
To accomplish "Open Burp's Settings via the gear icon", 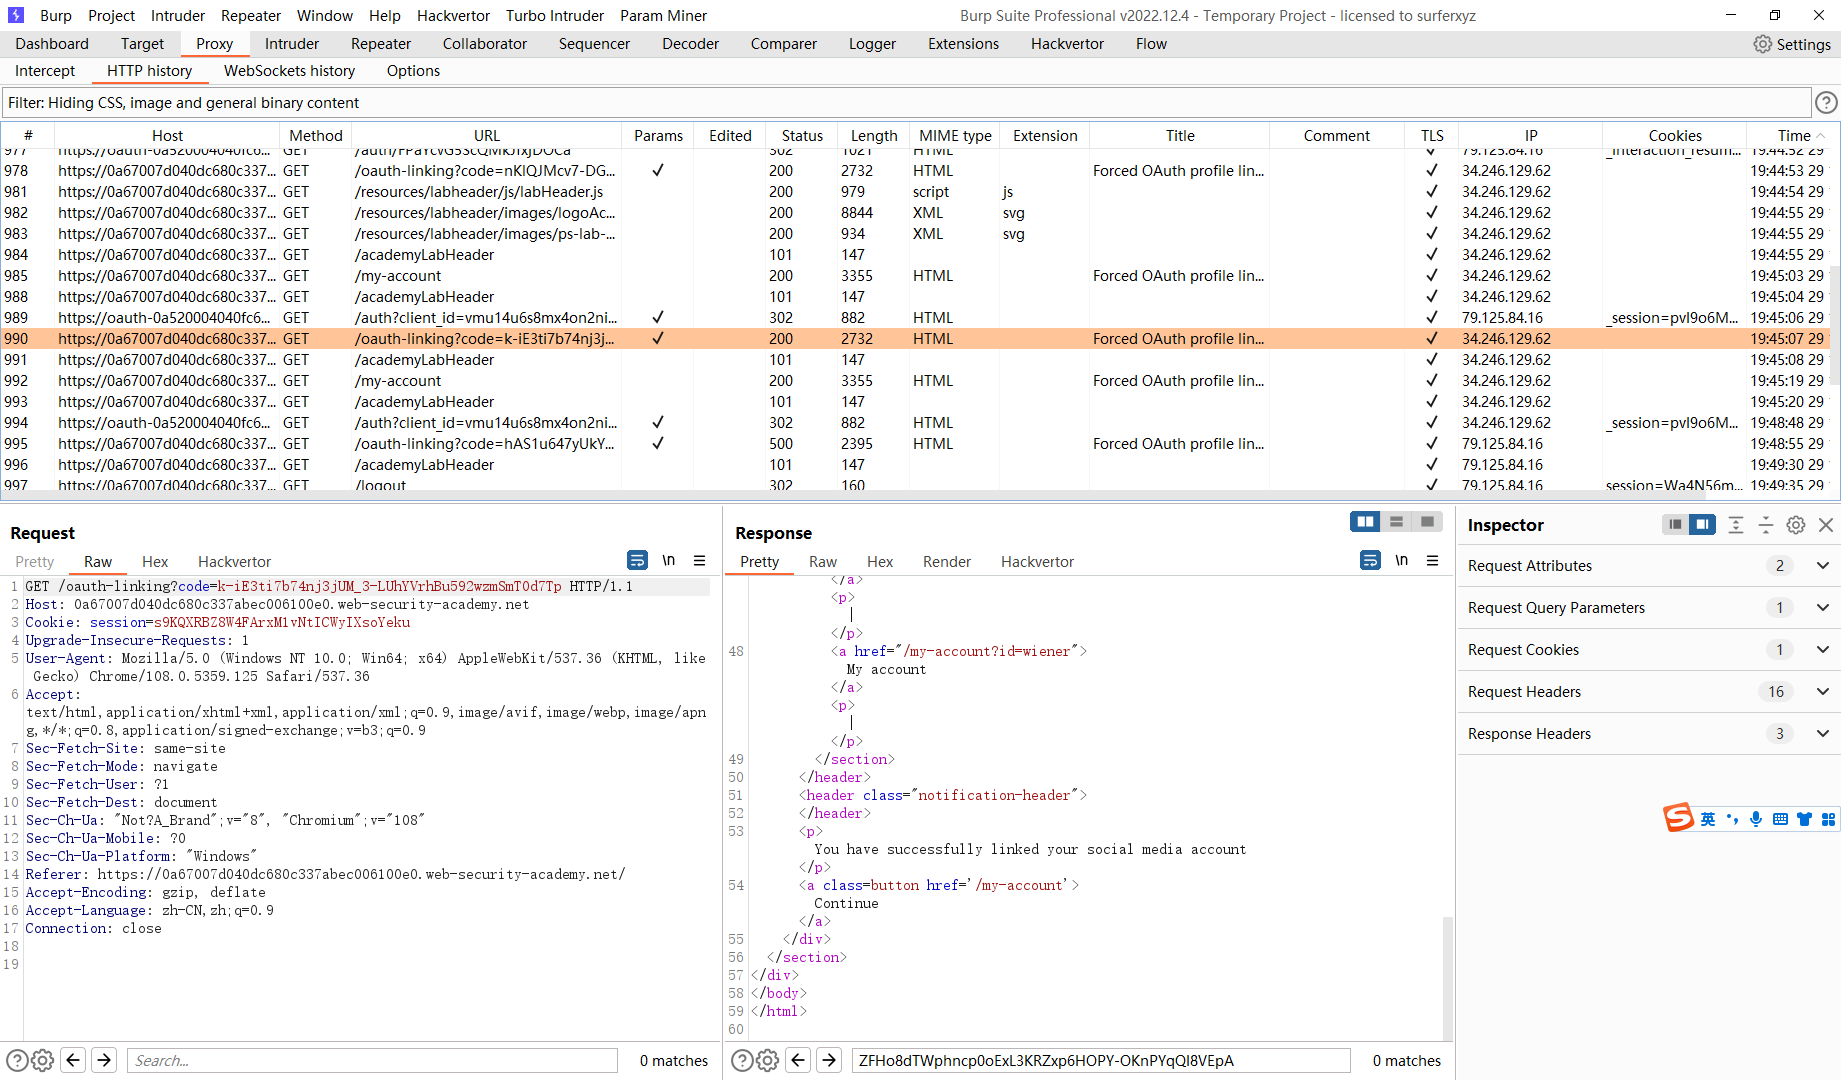I will (x=1762, y=43).
